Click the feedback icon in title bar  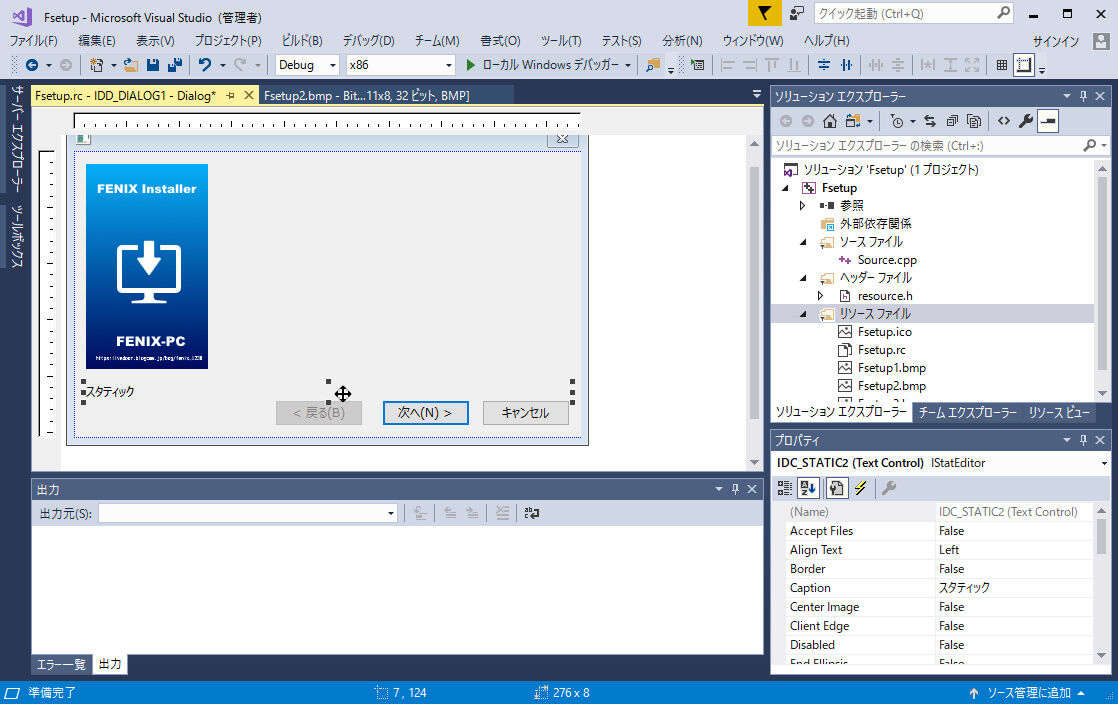pos(797,13)
